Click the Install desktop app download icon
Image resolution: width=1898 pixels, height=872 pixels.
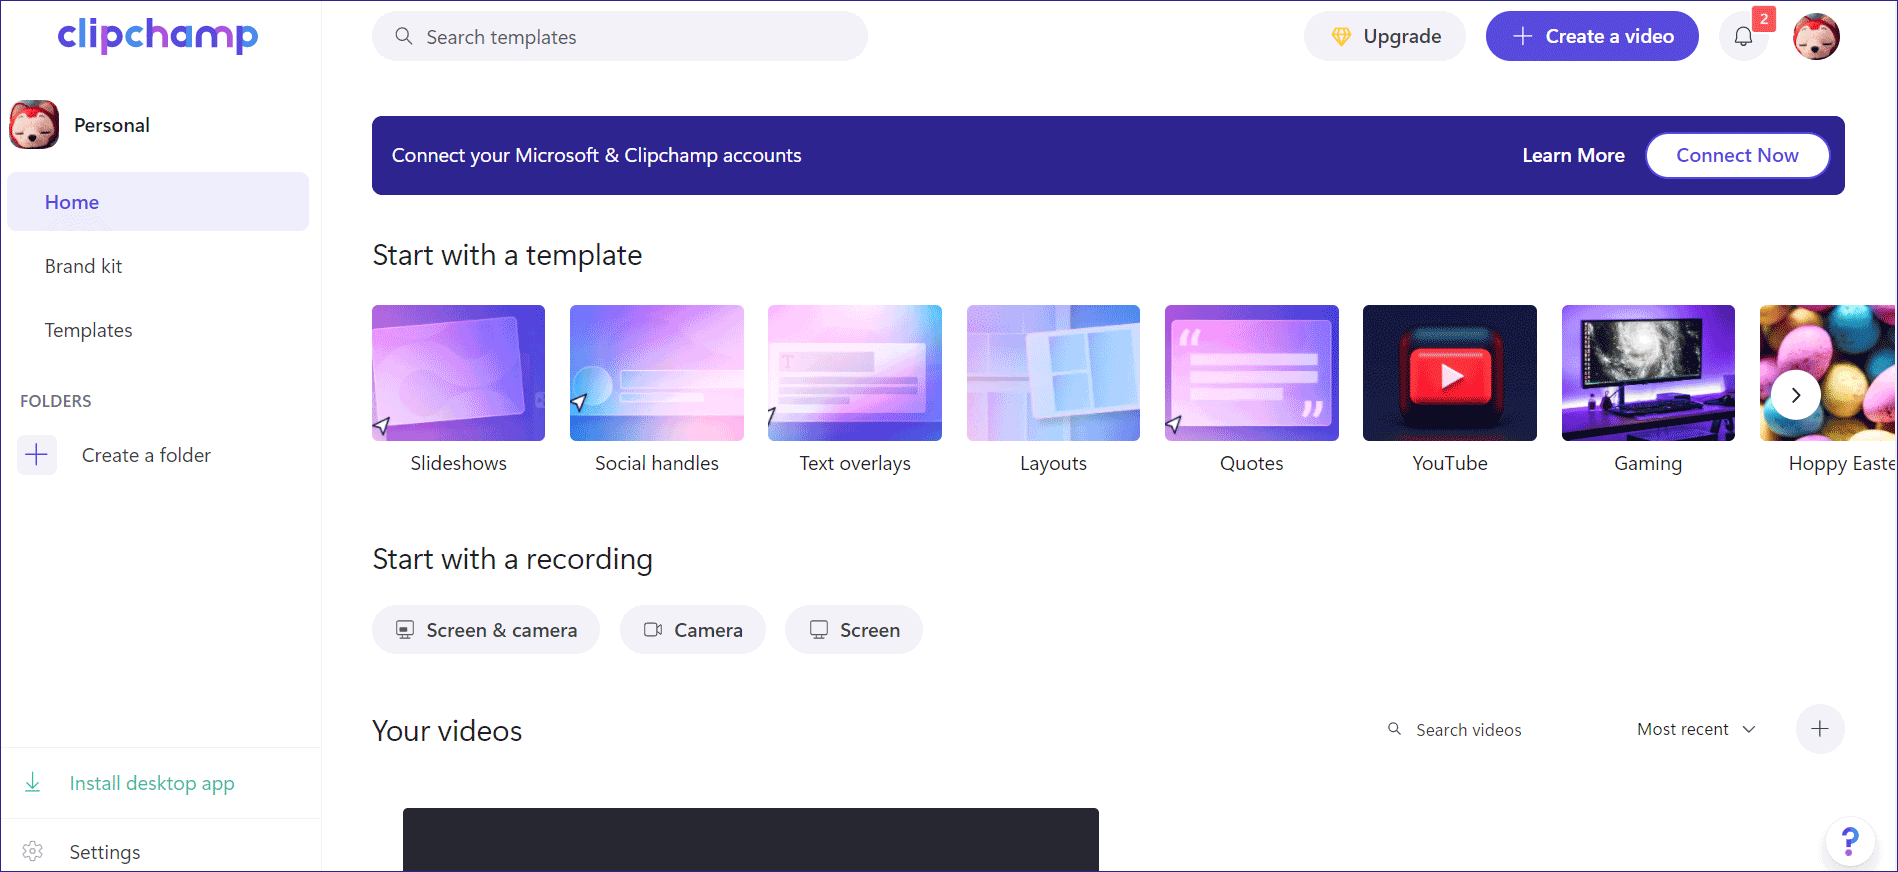[33, 783]
